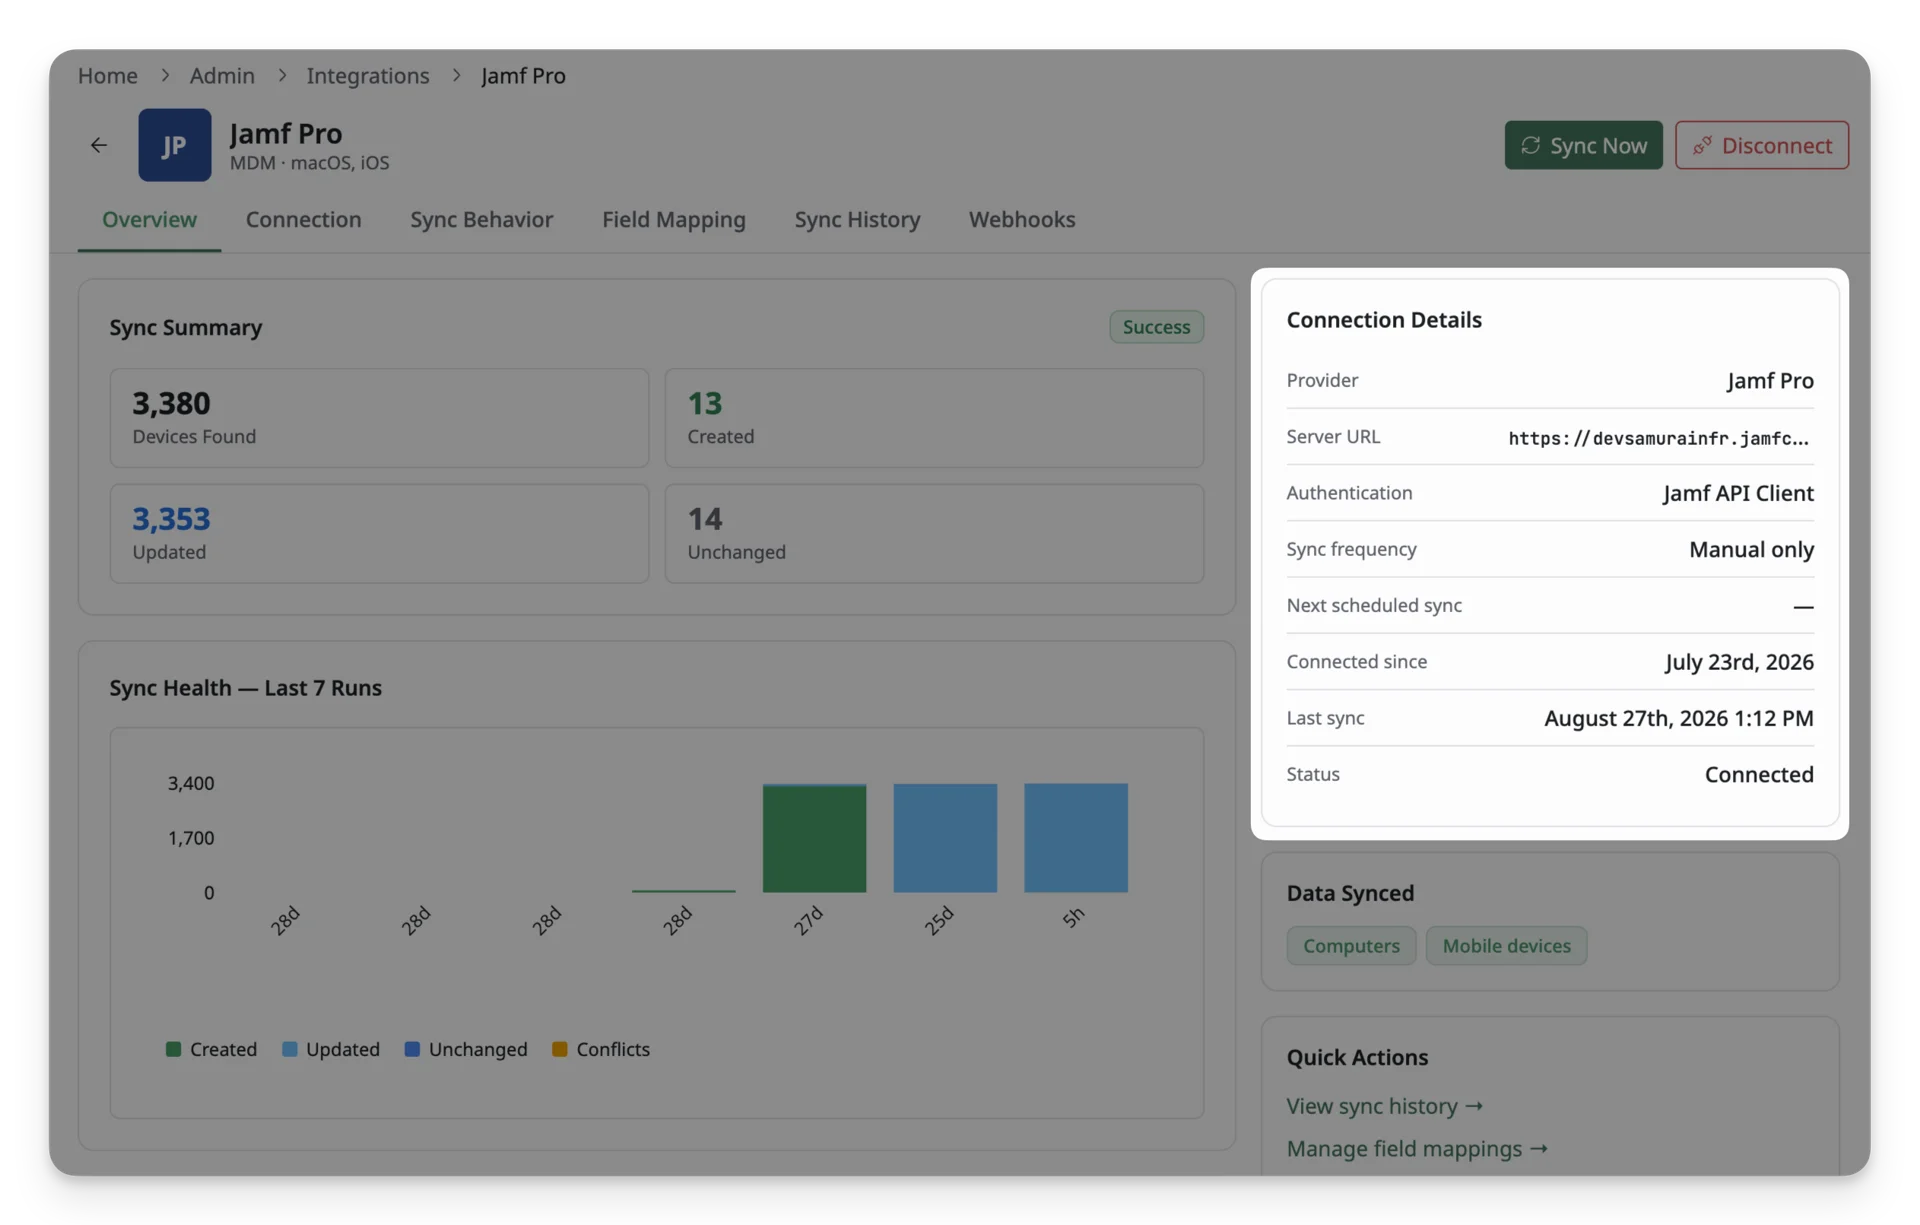1920x1225 pixels.
Task: Open Admin breadcrumb link
Action: pos(222,75)
